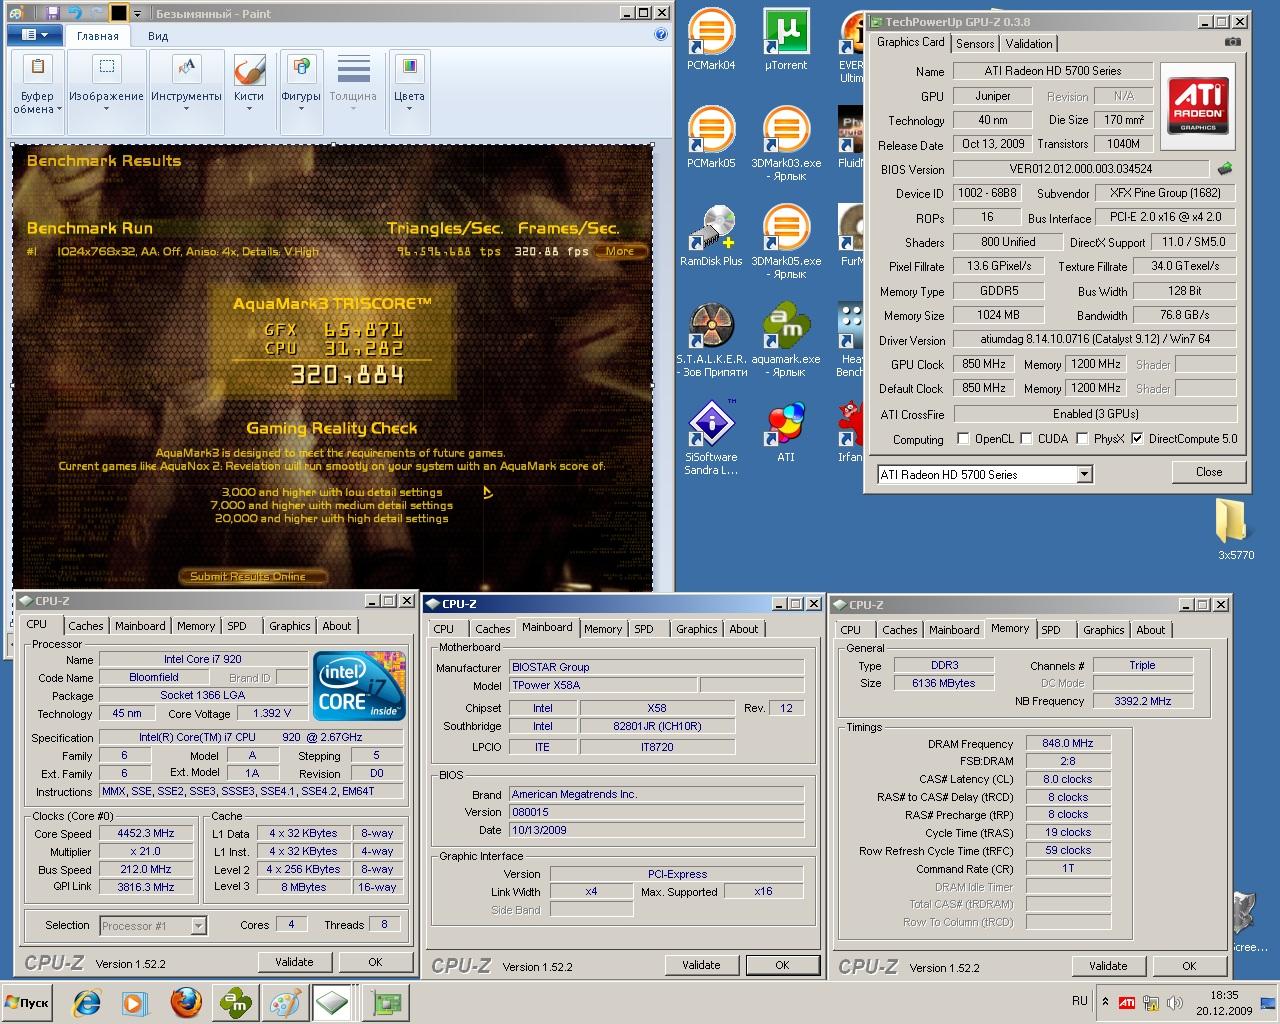This screenshot has width=1280, height=1024.
Task: Select aquamark.exe shortcut icon
Action: pos(786,340)
